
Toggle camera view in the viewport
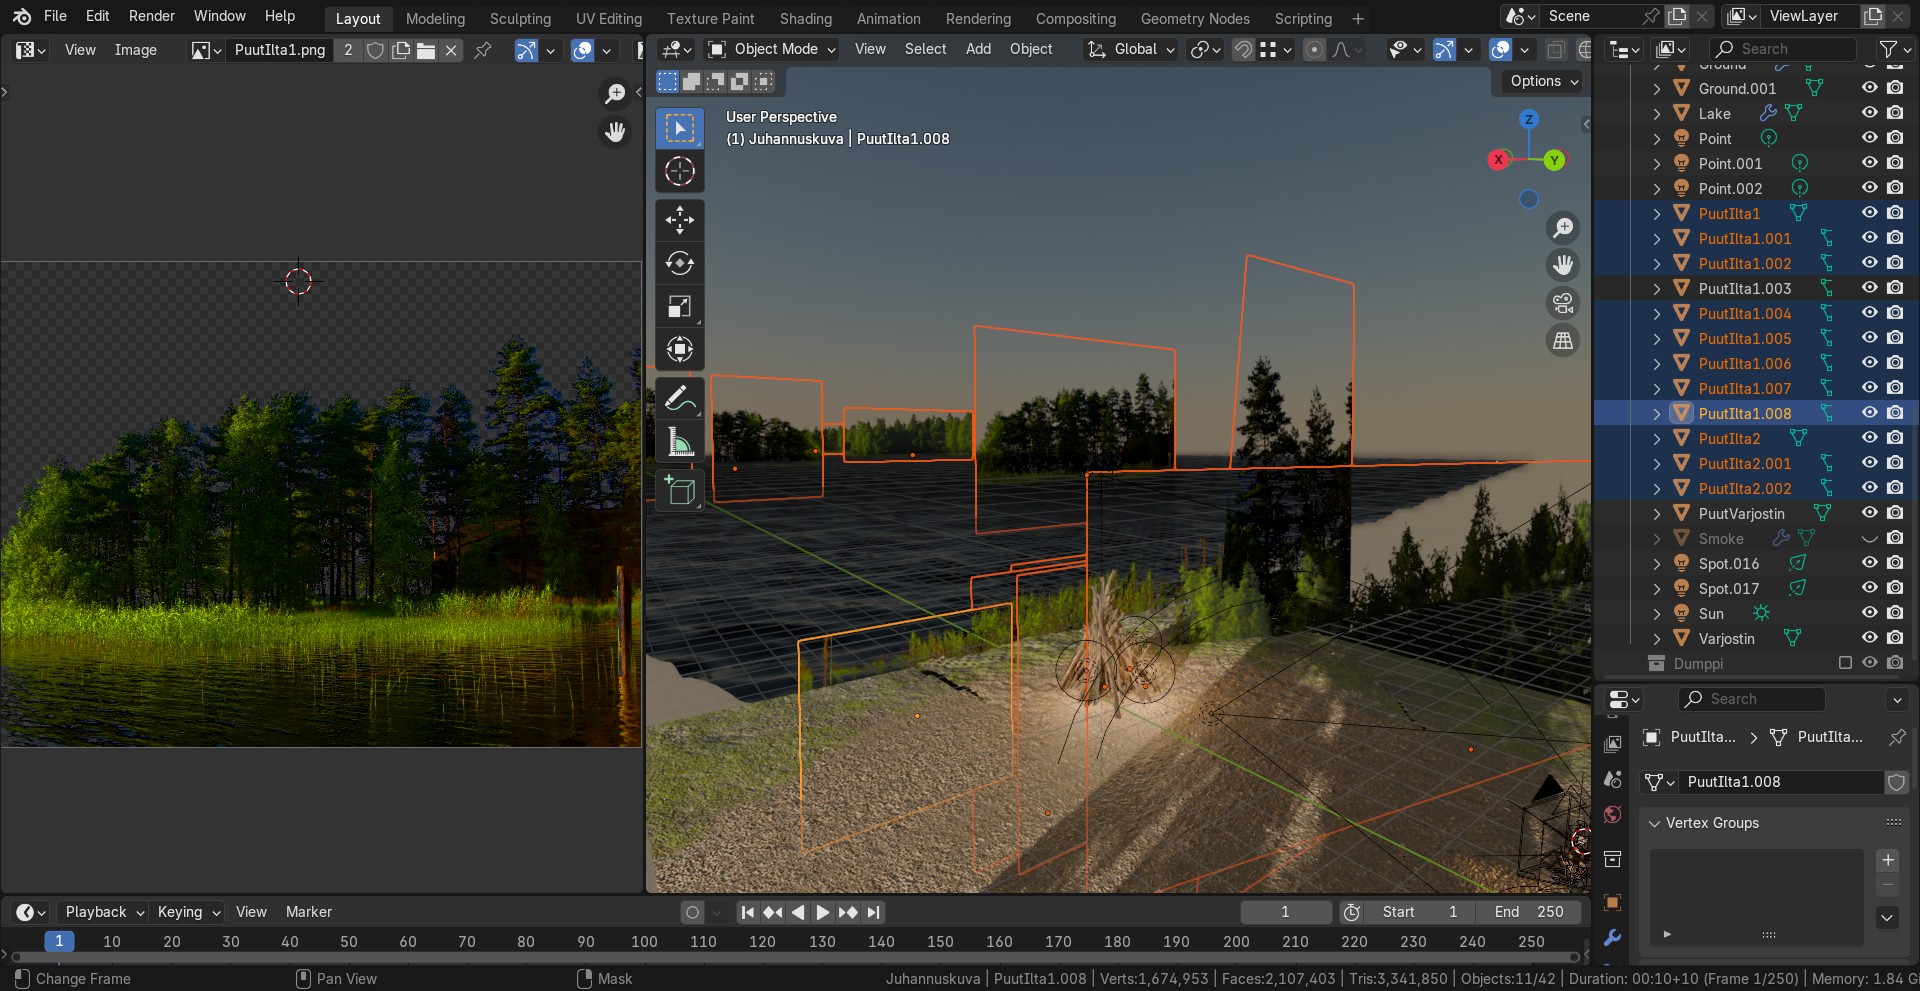coord(1563,303)
